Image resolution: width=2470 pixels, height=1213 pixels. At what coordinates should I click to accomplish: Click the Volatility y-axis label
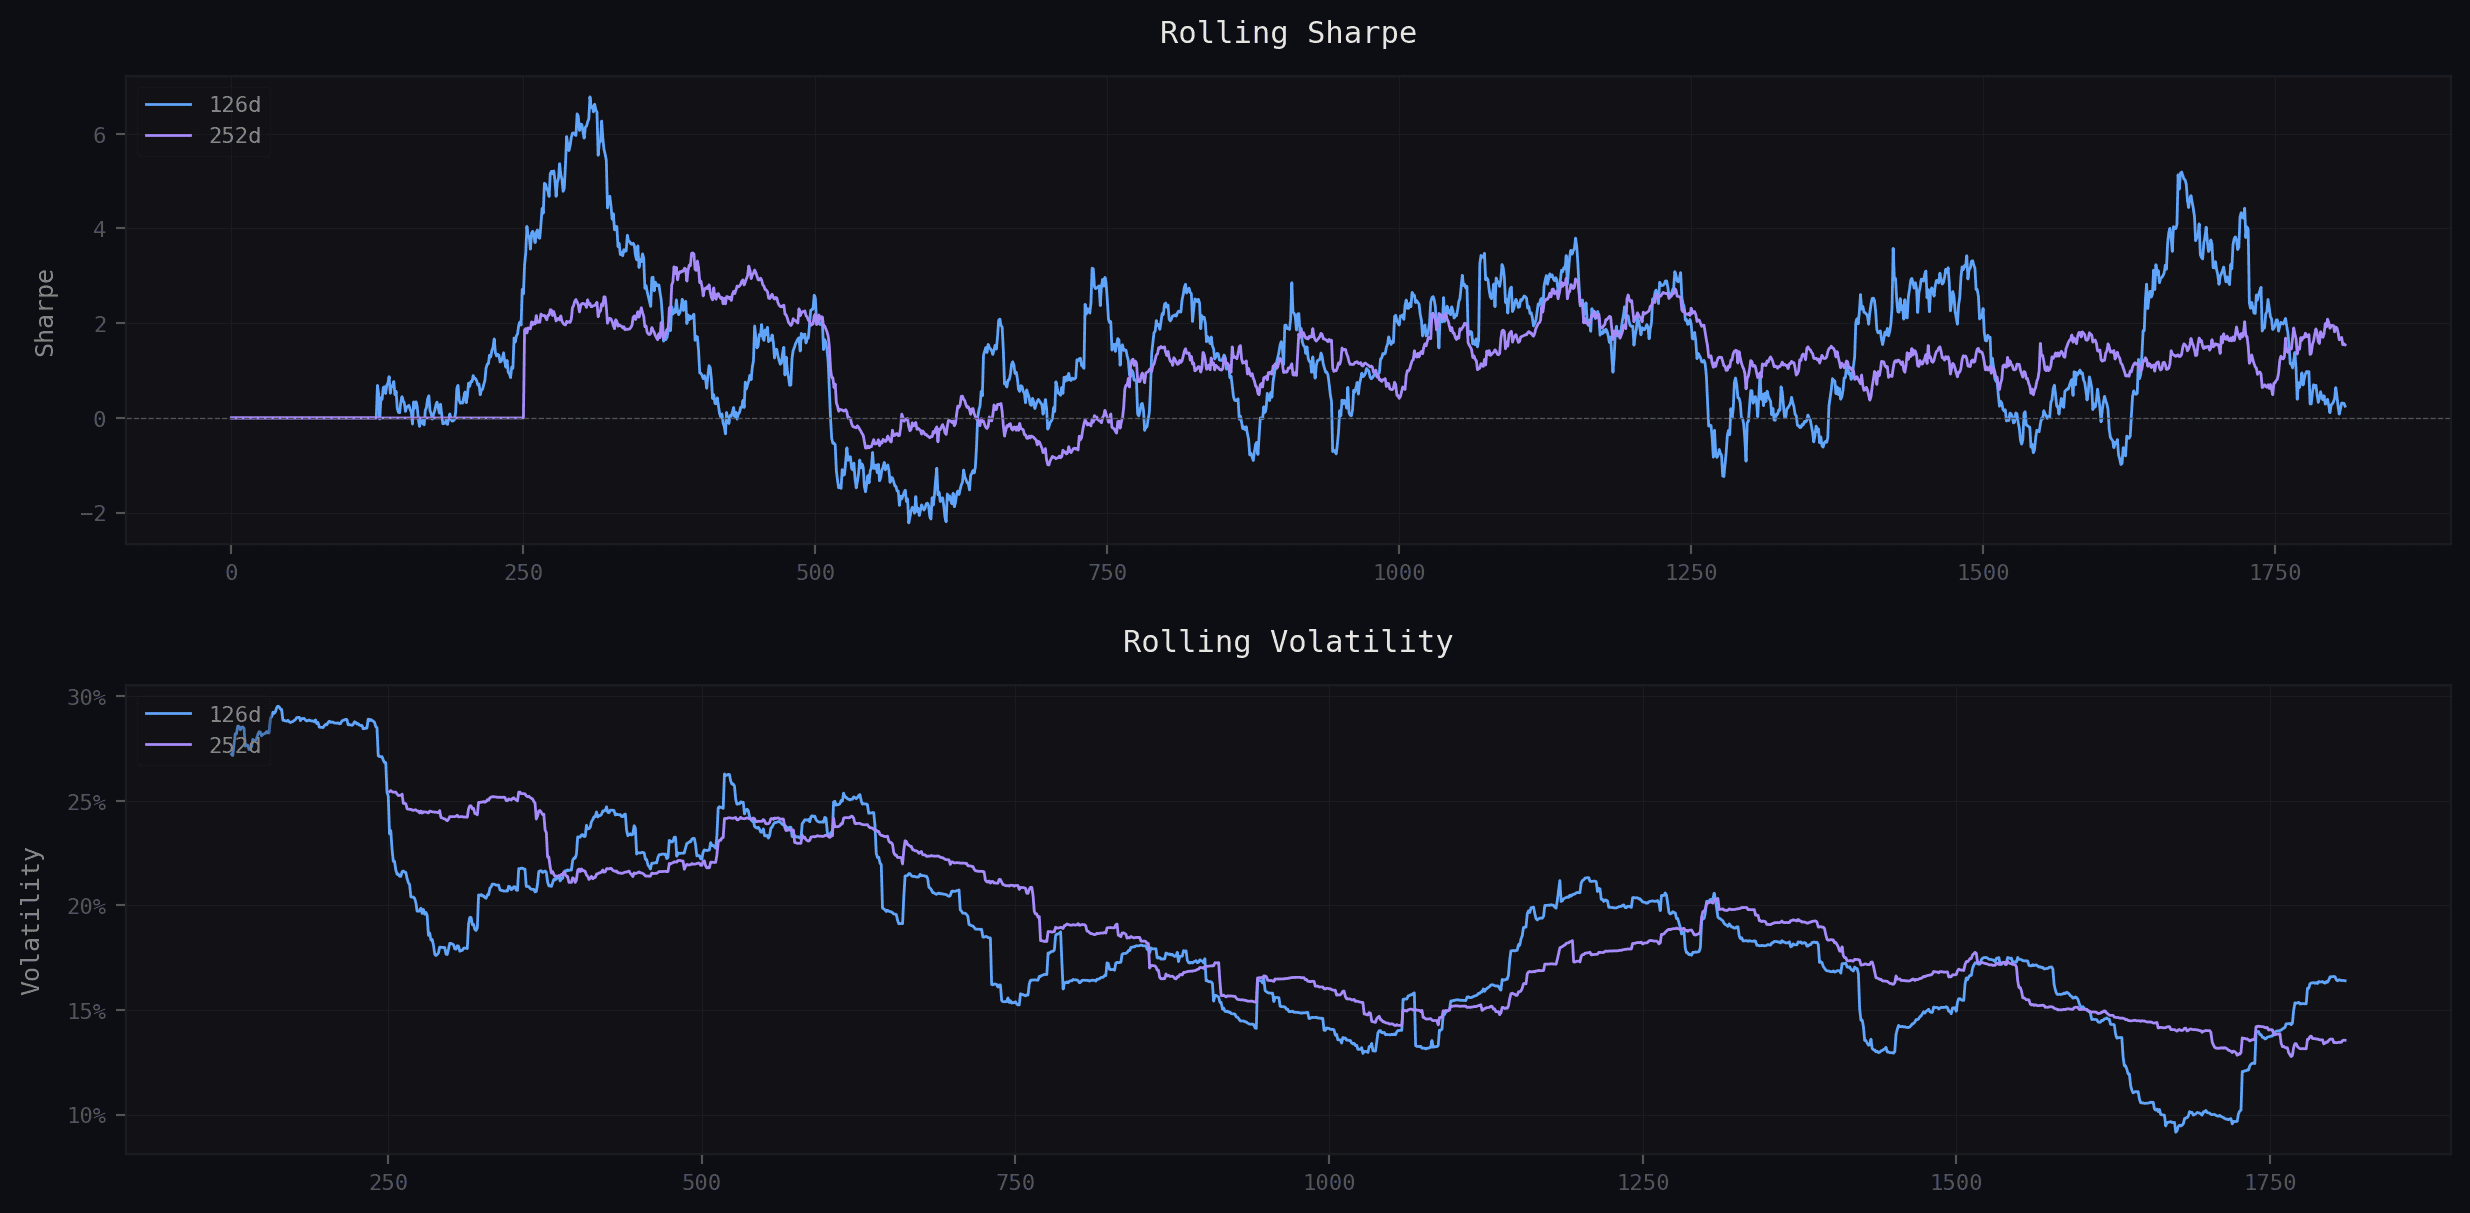tap(31, 921)
